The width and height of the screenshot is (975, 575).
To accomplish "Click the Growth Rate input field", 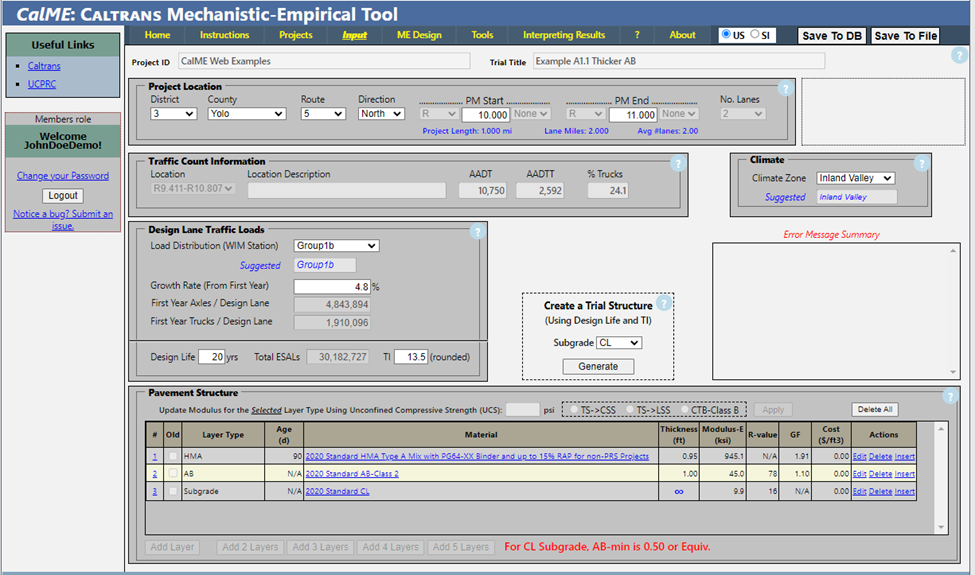I will 331,286.
